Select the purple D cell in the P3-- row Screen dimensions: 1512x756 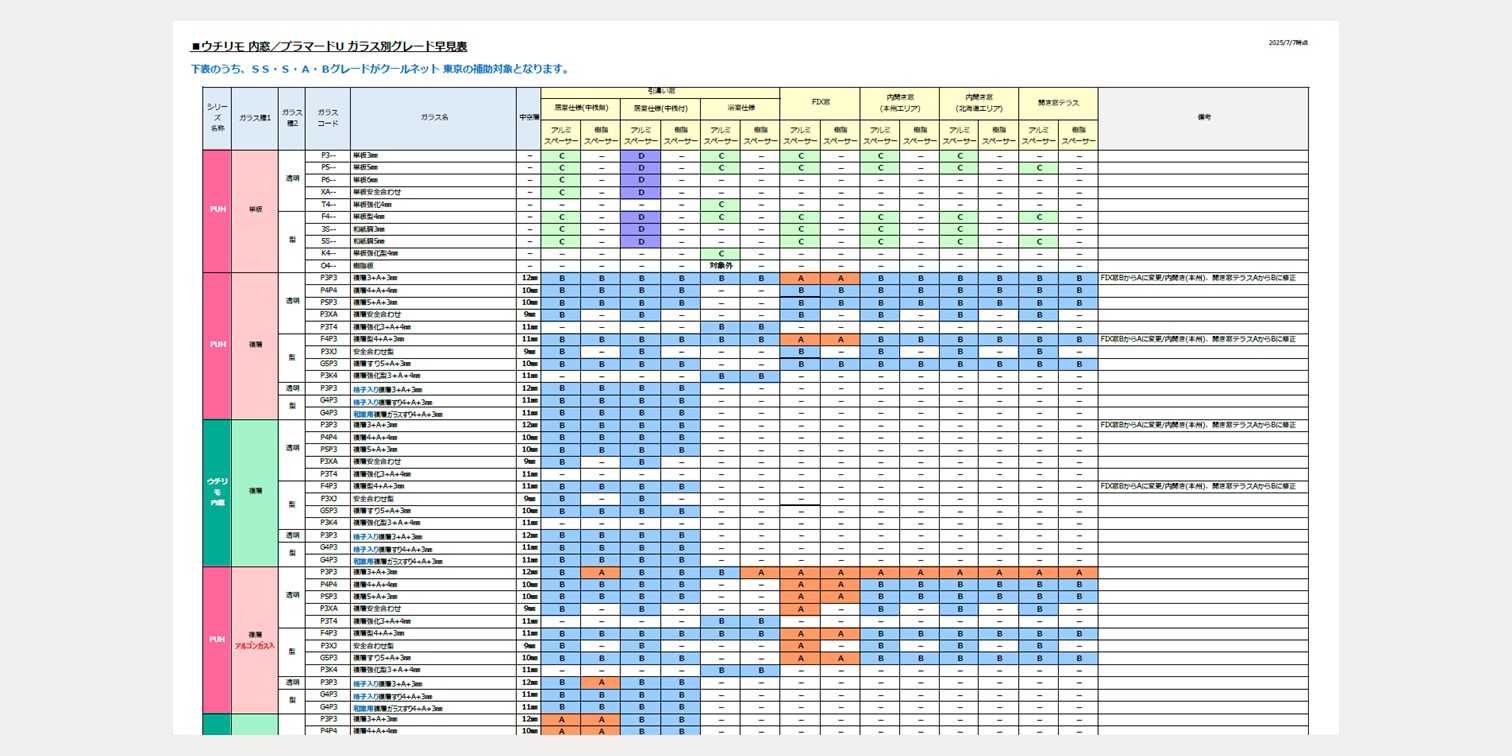click(x=641, y=156)
